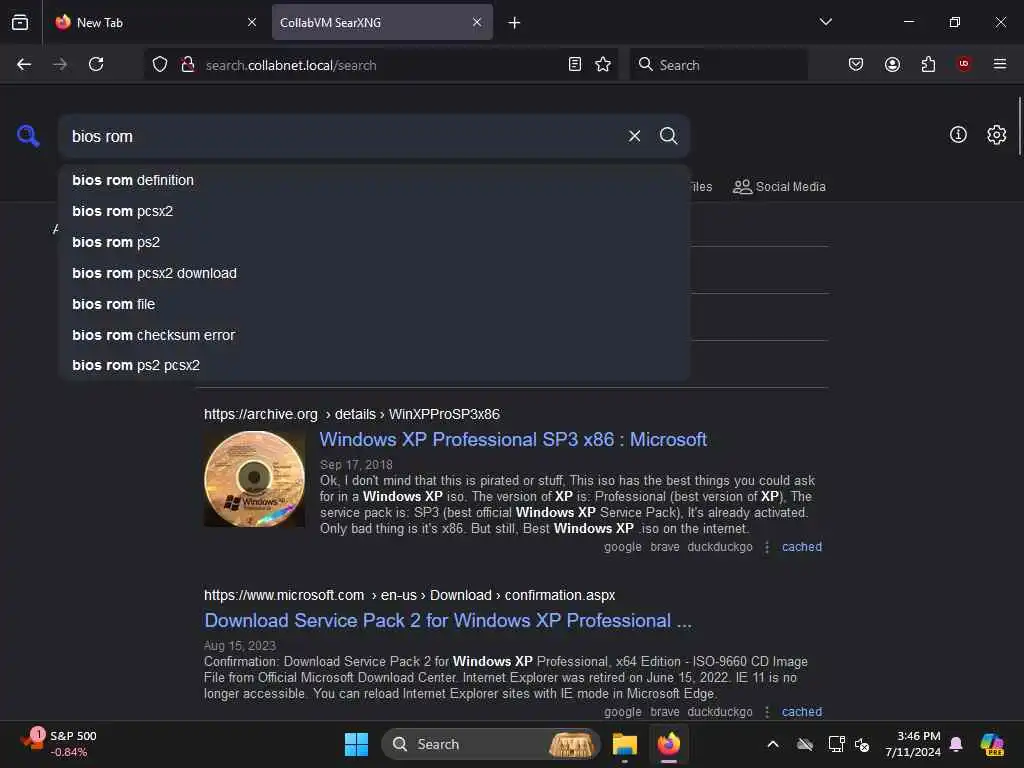The width and height of the screenshot is (1024, 768).
Task: Clear the bios rom search query
Action: tap(634, 136)
